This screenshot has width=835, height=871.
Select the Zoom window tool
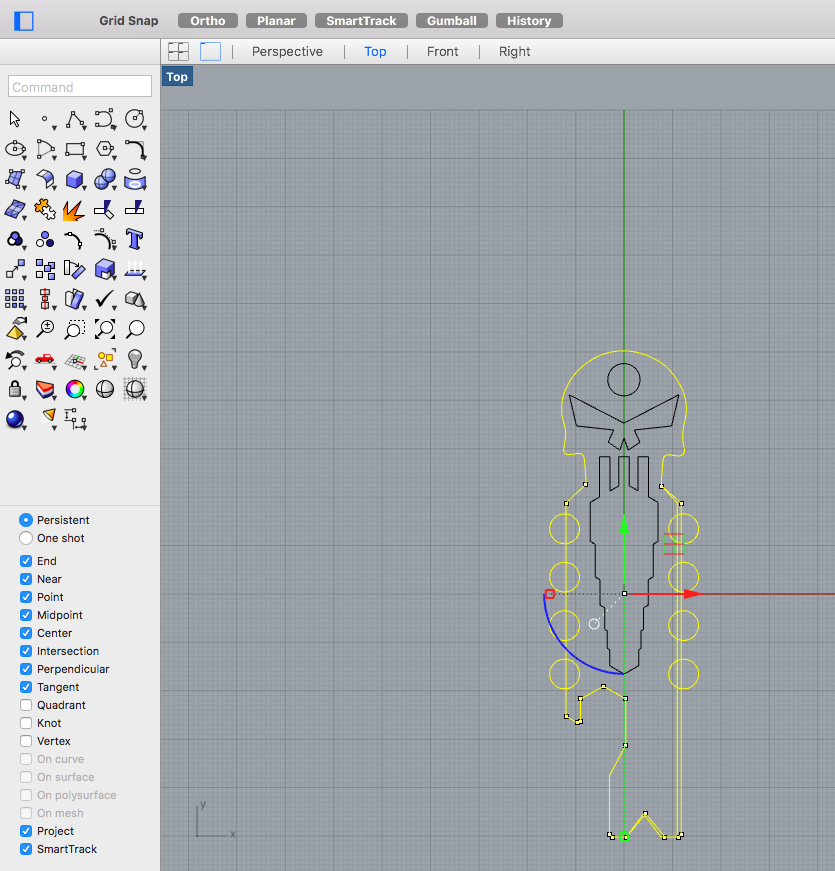coord(74,328)
